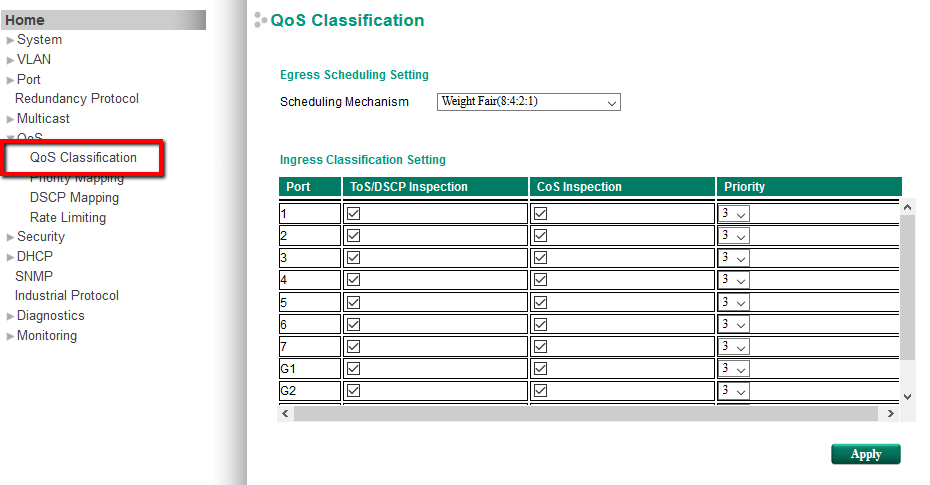Expand the Security section arrow

coord(10,237)
